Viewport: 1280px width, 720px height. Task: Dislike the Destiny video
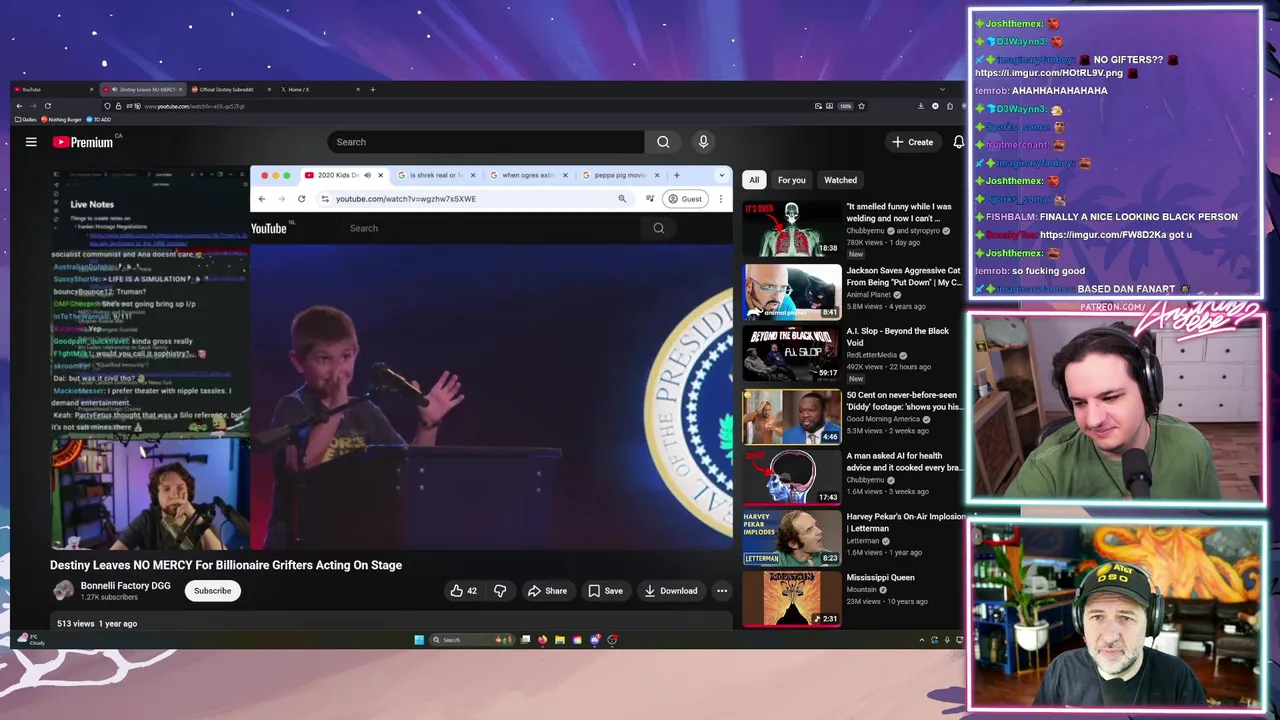(500, 591)
